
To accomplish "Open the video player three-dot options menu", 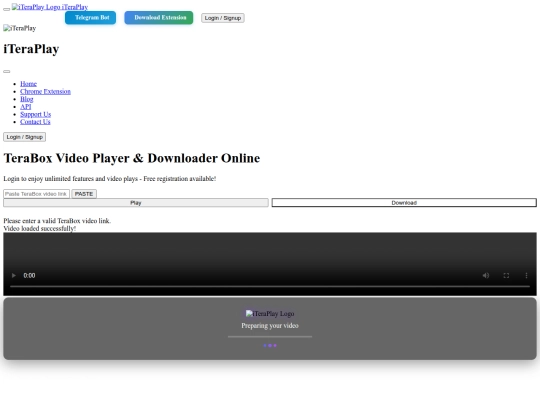I will [526, 276].
